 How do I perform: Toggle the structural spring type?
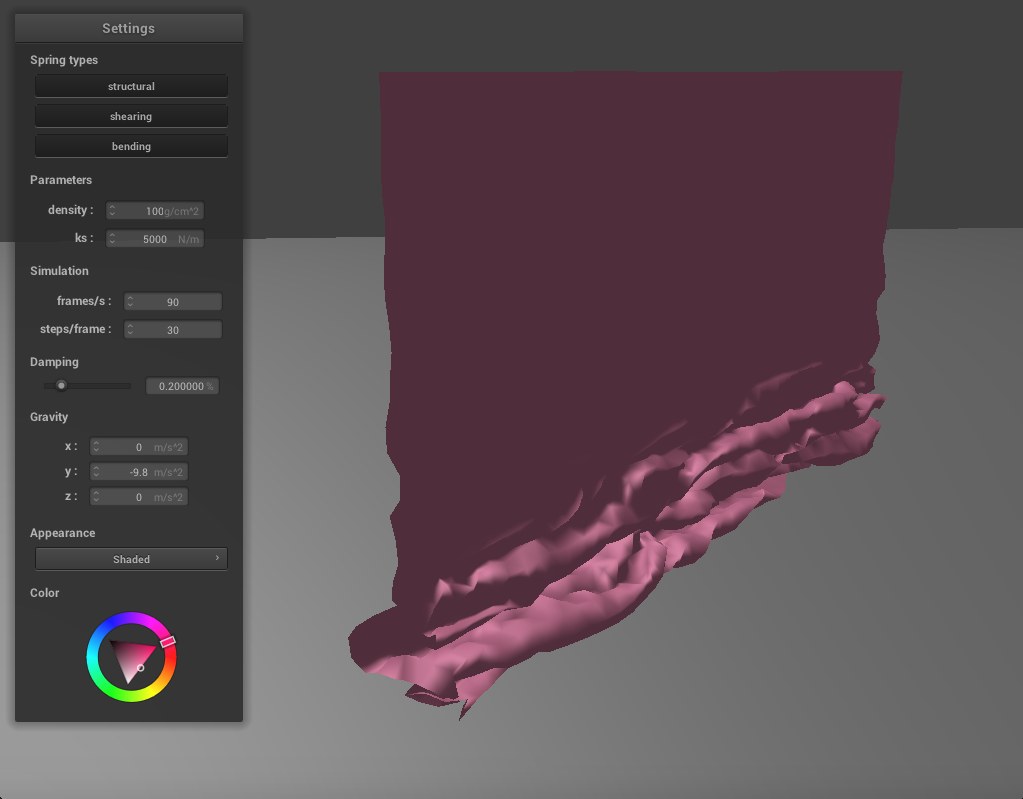click(131, 87)
